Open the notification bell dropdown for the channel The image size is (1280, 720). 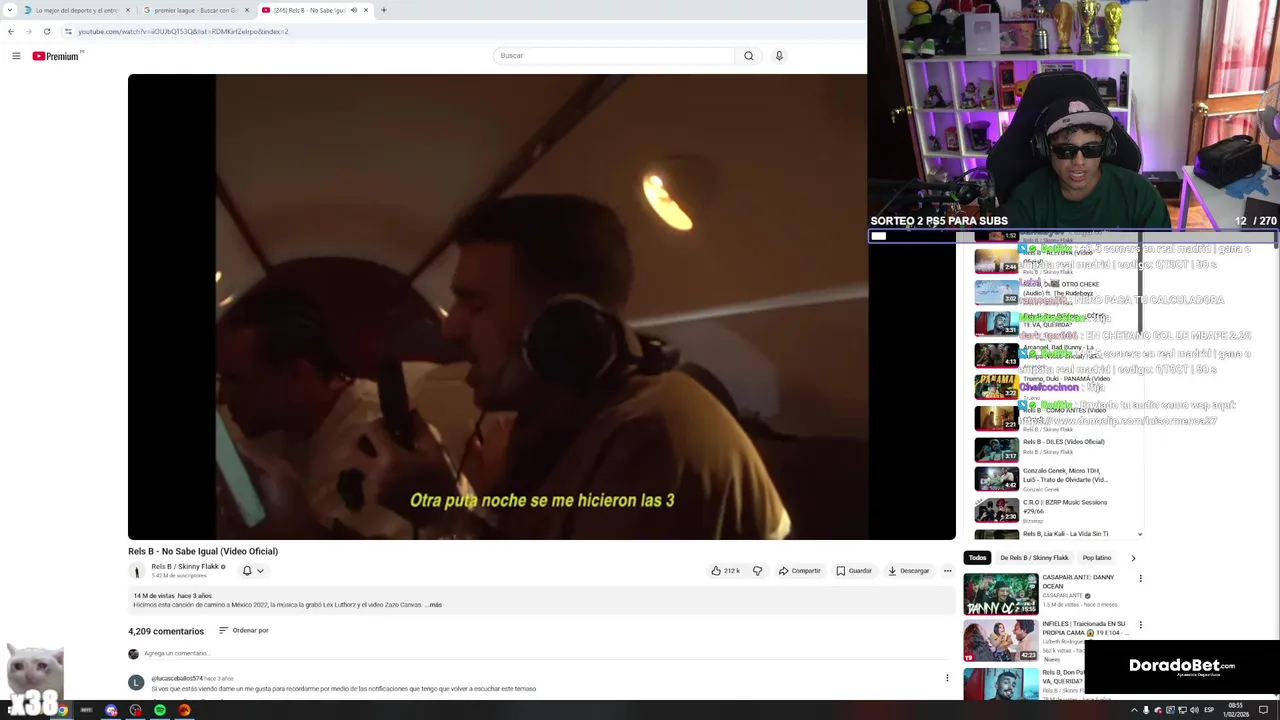coord(253,571)
